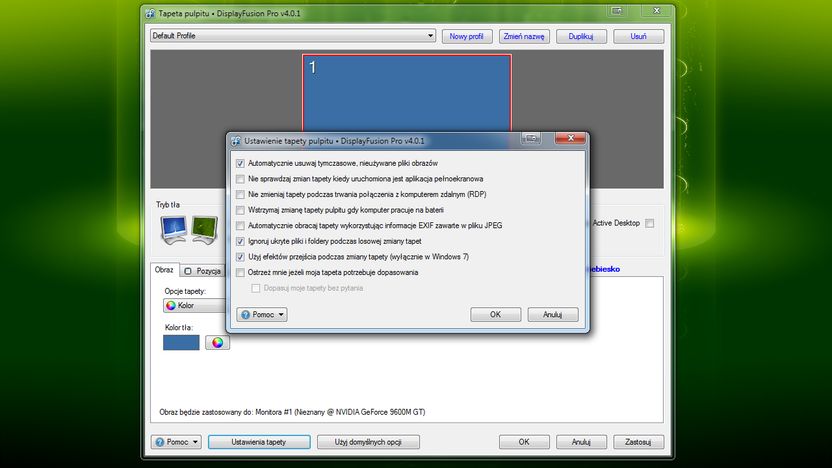The height and width of the screenshot is (468, 832).
Task: Open the Pomoc dropdown in main window
Action: tap(176, 442)
